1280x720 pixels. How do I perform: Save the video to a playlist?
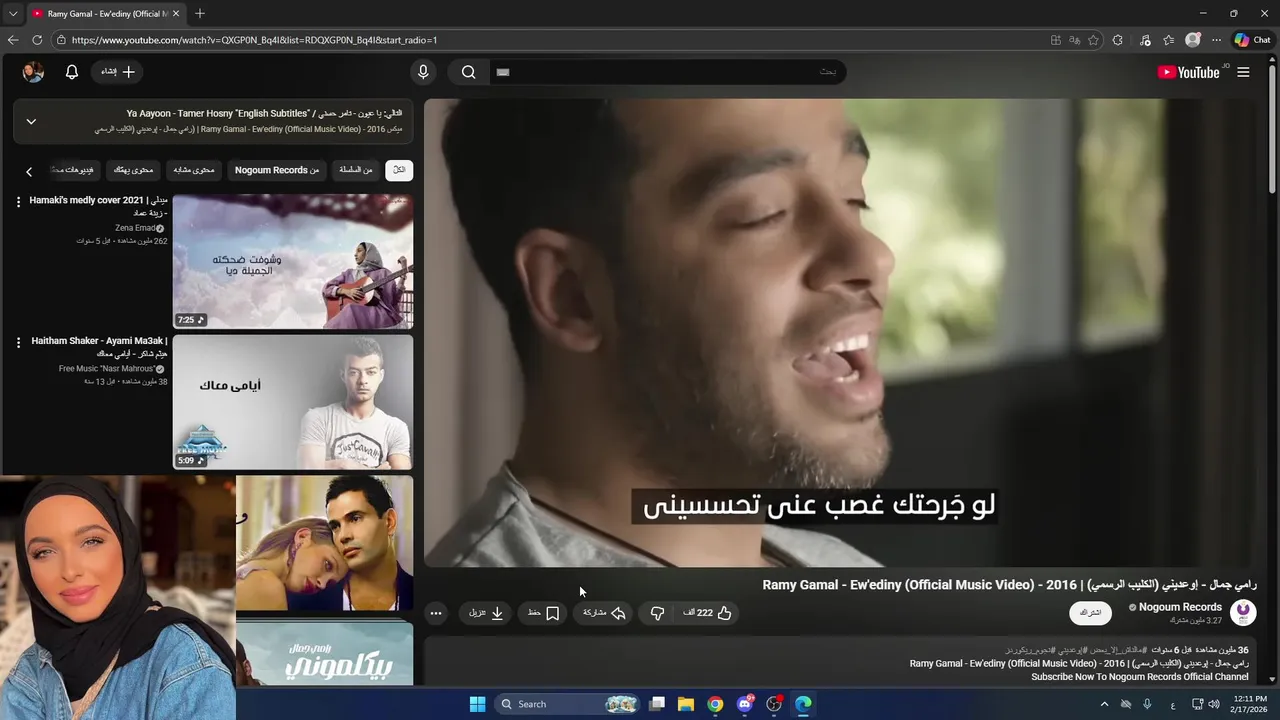point(544,613)
